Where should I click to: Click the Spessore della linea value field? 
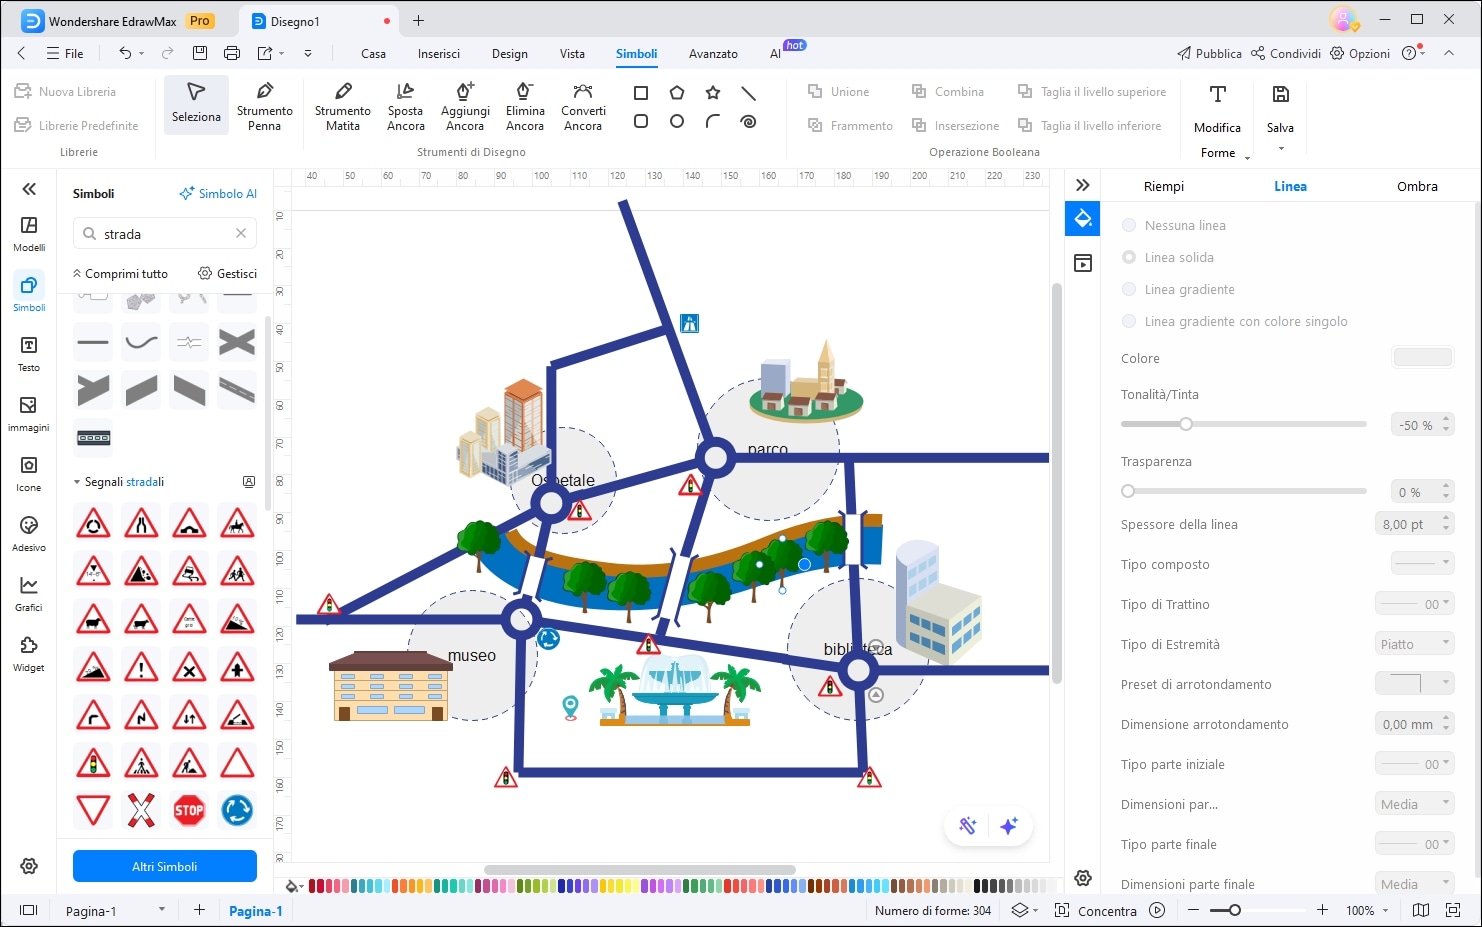pos(1407,524)
